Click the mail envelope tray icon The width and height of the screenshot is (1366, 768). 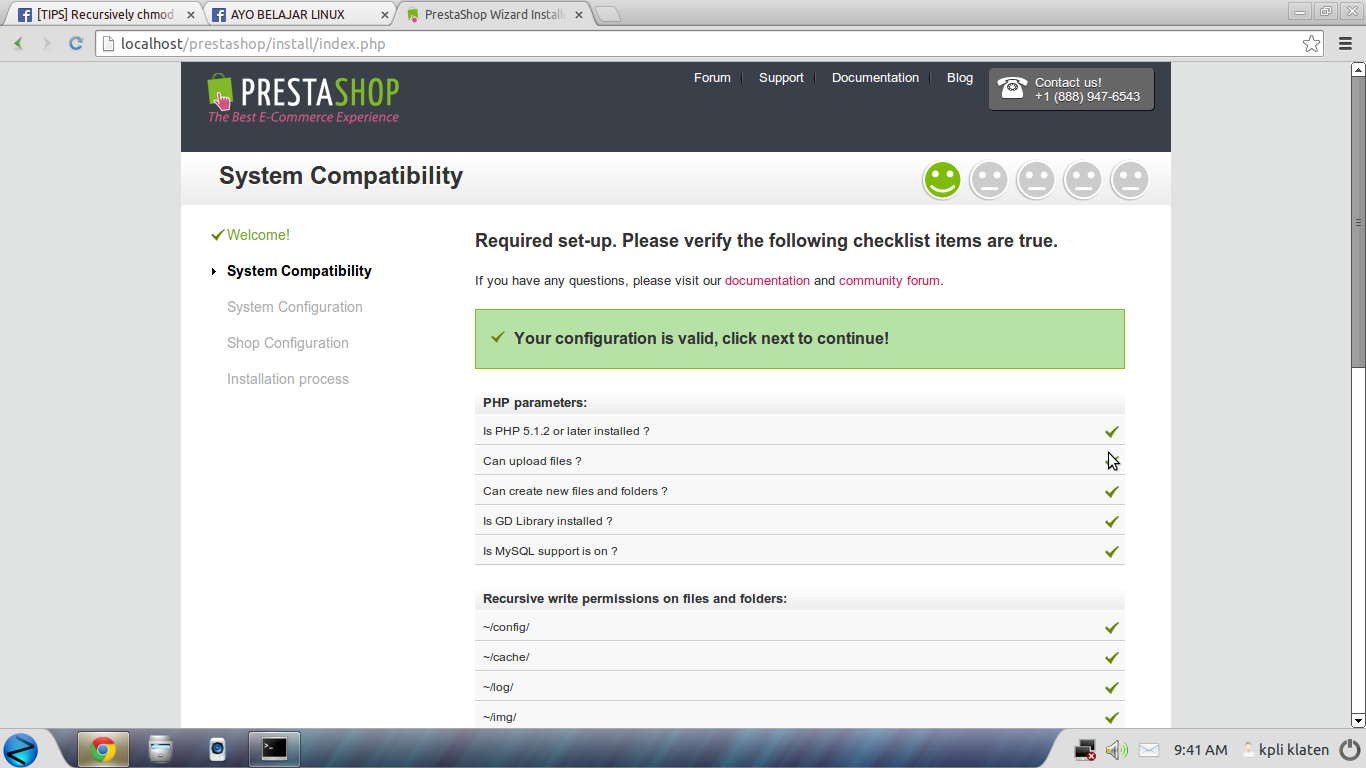1149,750
